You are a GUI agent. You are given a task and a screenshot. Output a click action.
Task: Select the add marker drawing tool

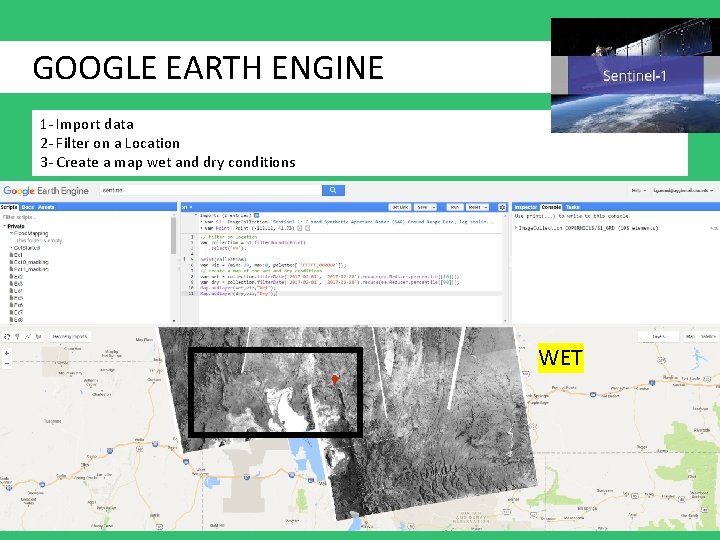(17, 337)
